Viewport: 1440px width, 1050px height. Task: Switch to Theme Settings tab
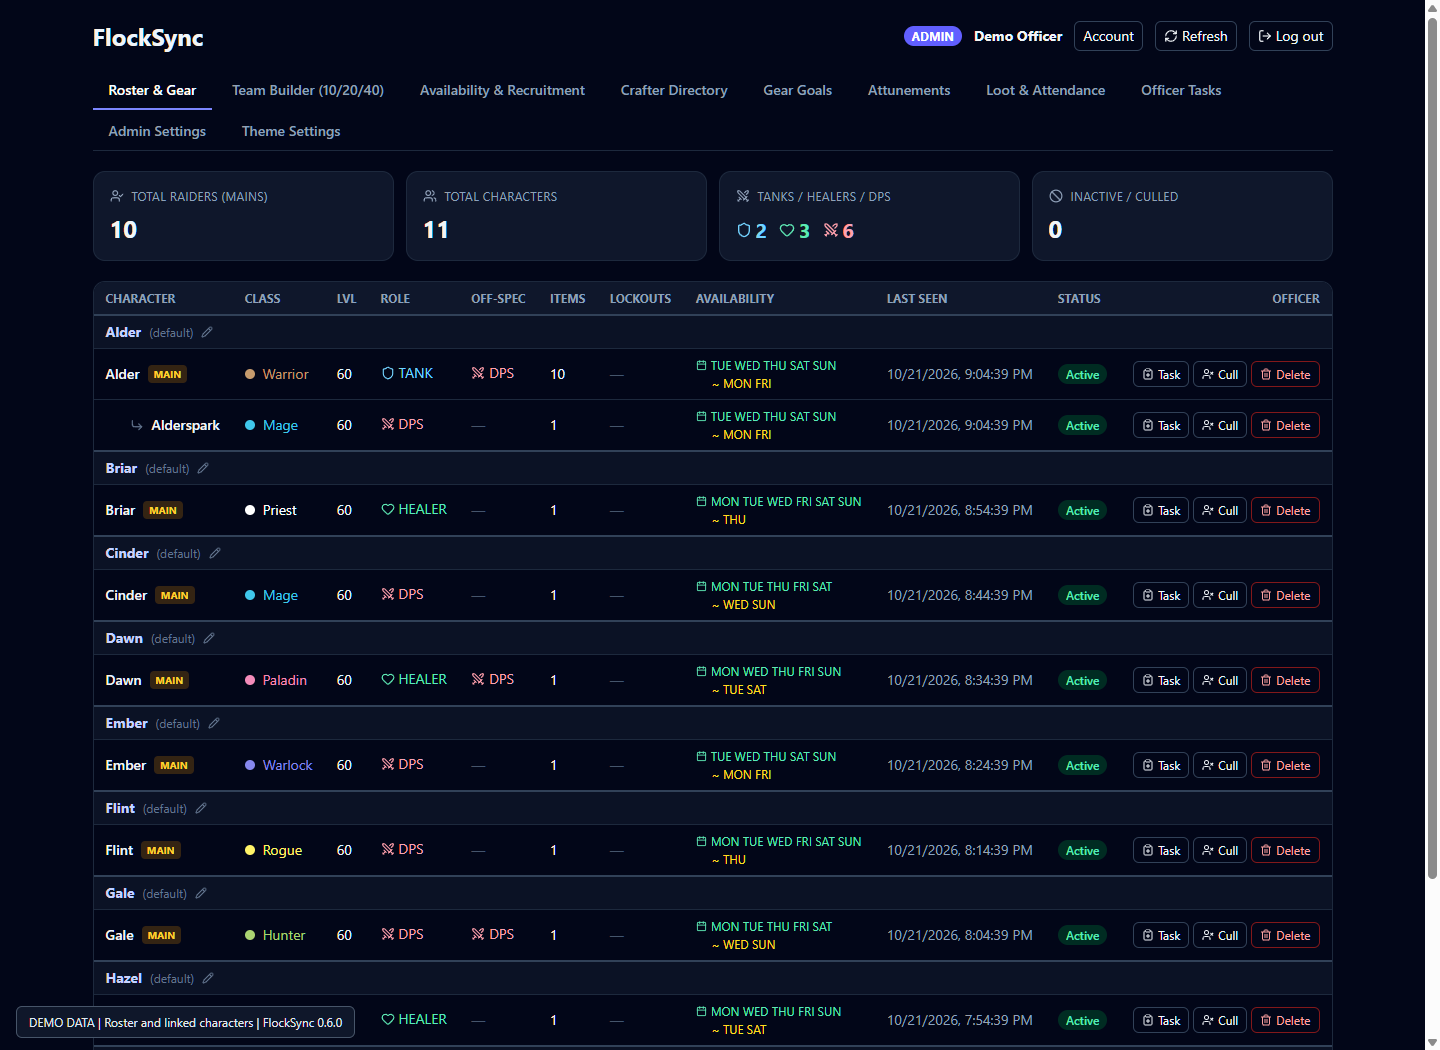pos(291,131)
